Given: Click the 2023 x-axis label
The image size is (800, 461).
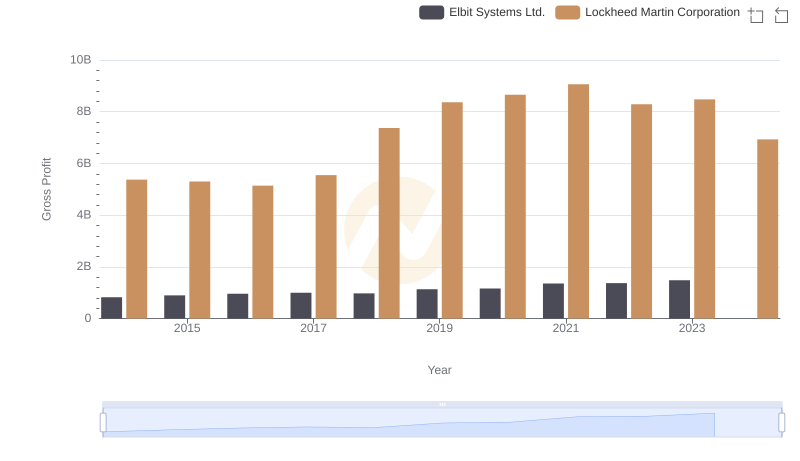Looking at the screenshot, I should click(692, 328).
